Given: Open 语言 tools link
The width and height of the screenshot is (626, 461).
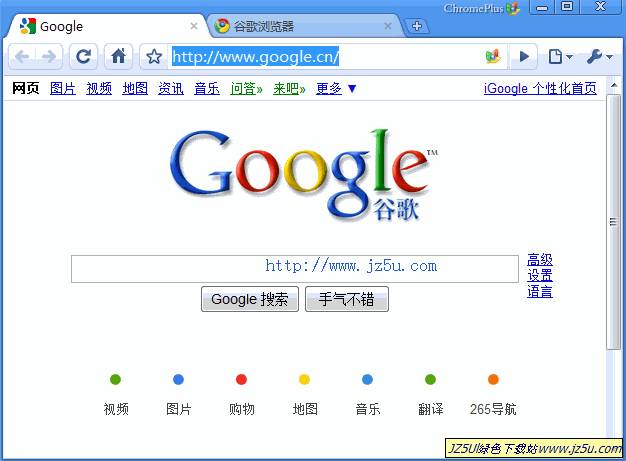Looking at the screenshot, I should pos(540,291).
